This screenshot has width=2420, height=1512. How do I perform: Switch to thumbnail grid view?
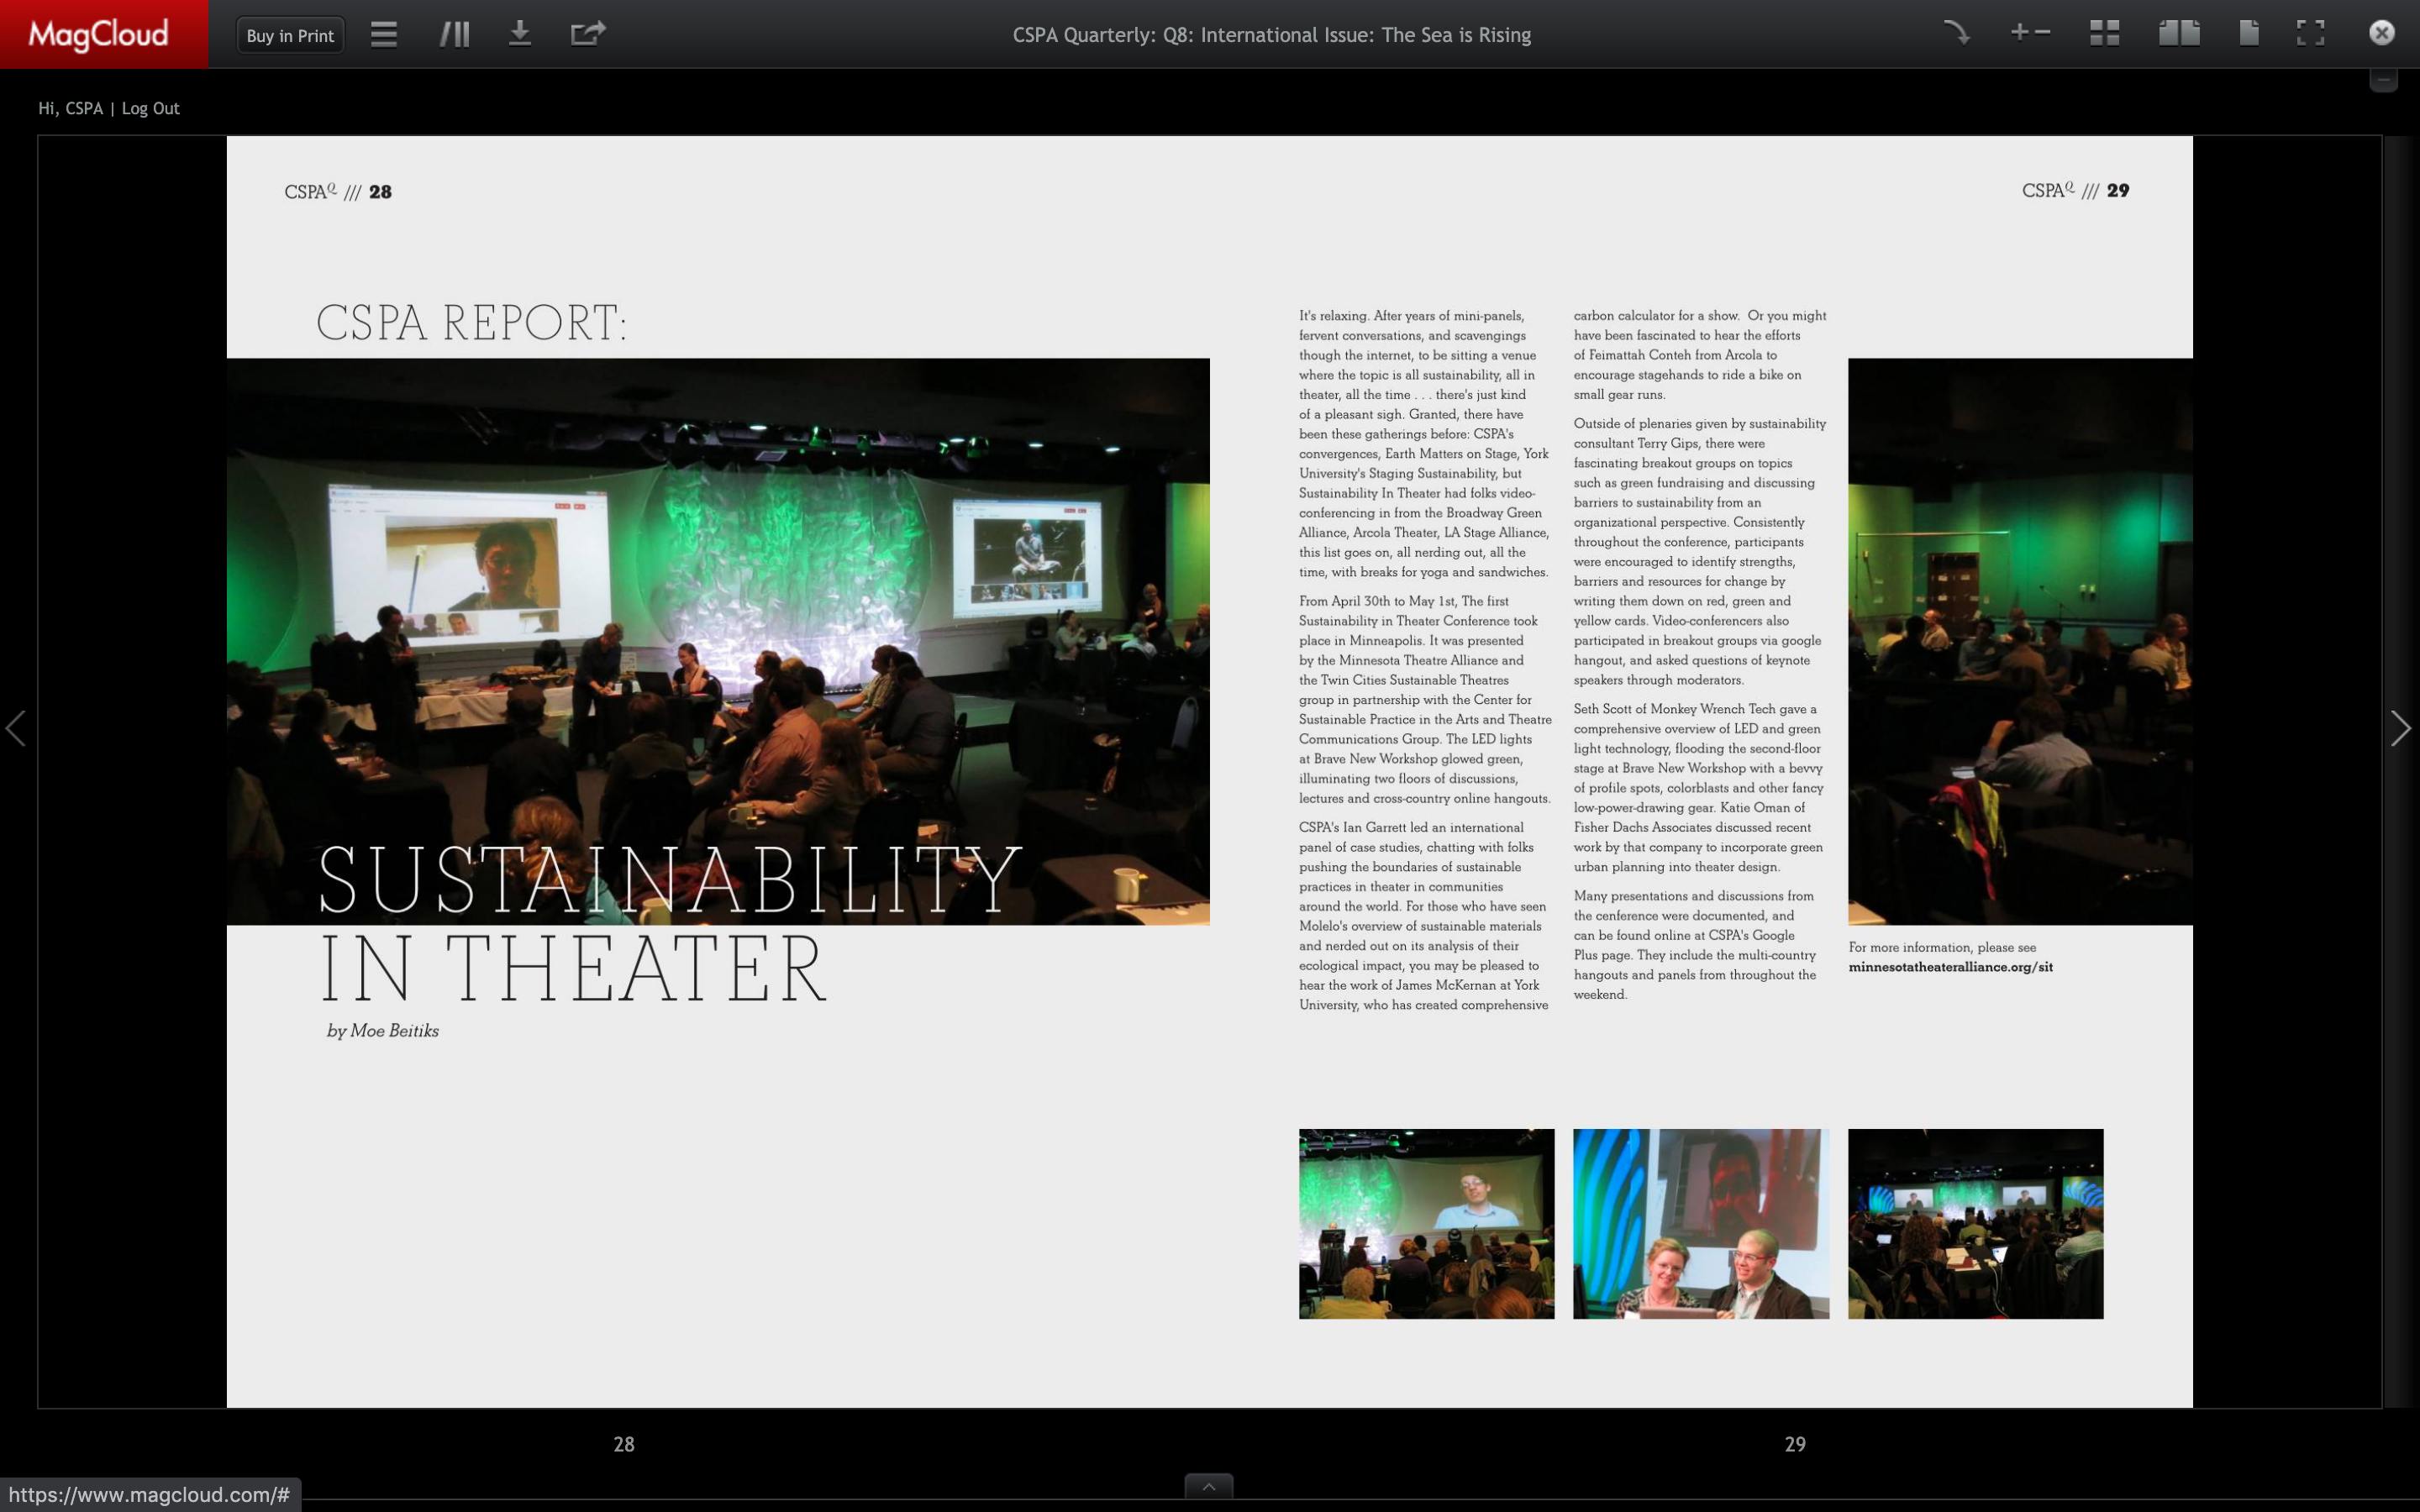point(2104,33)
